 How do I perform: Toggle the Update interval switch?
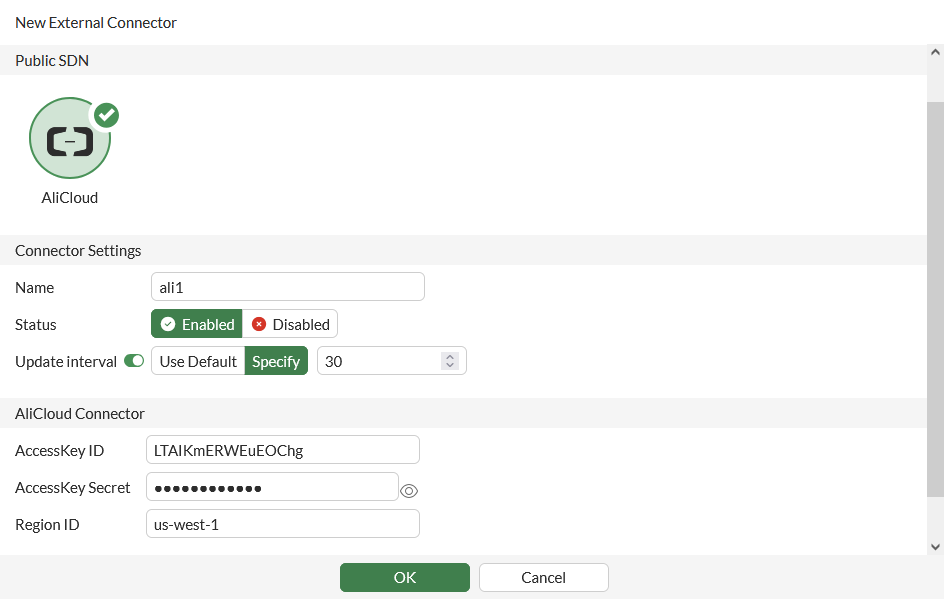click(134, 361)
